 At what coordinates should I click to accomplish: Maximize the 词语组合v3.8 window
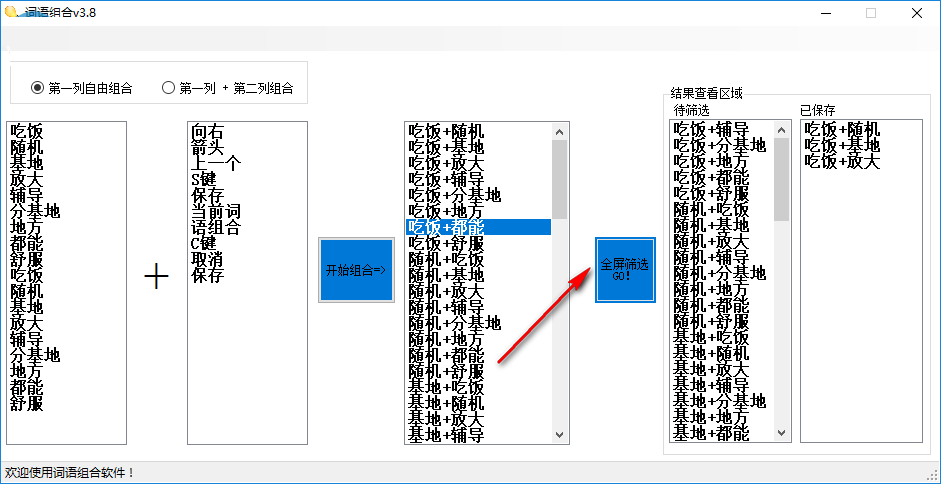point(871,13)
